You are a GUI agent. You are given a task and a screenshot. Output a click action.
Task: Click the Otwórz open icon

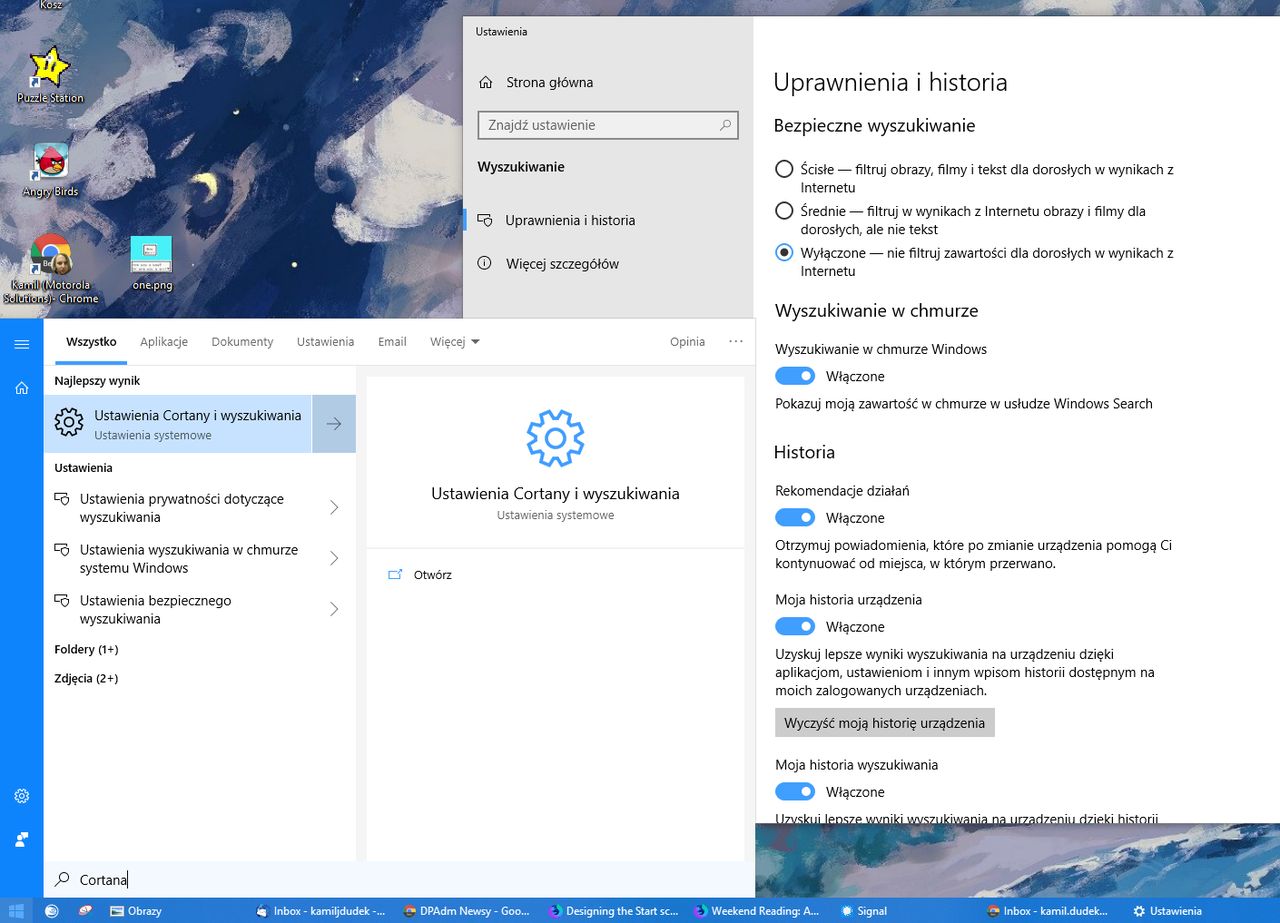pyautogui.click(x=395, y=575)
